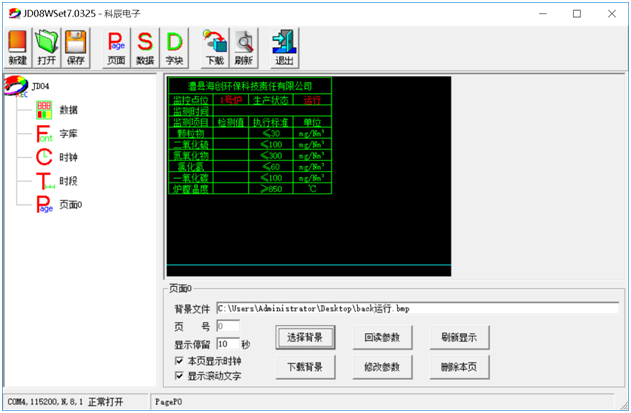Save using the 保存 toolbar icon
Screen dimensions: 631x413
coord(76,46)
